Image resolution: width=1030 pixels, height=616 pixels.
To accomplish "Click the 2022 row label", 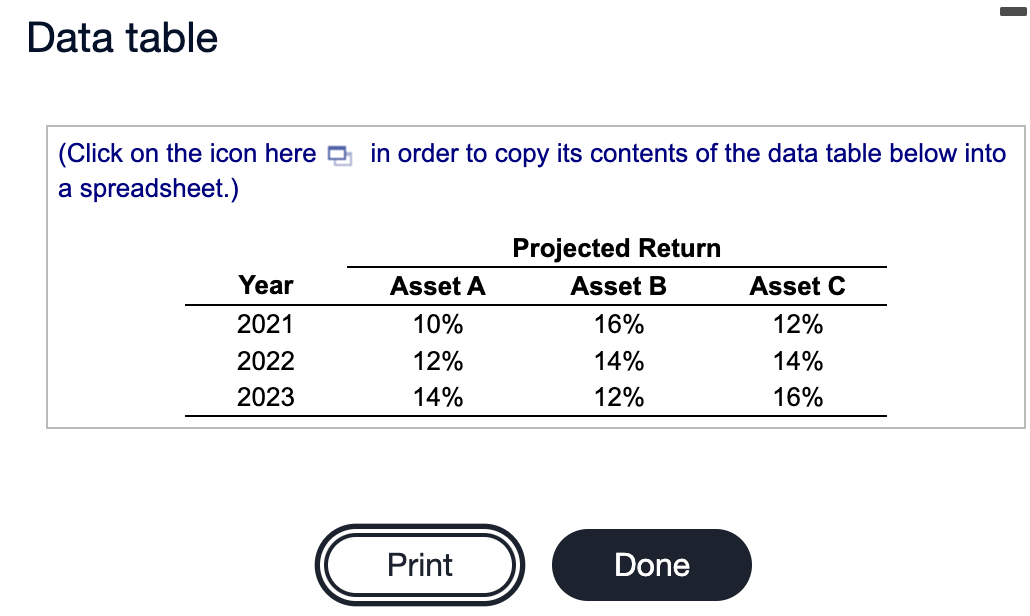I will [x=265, y=360].
